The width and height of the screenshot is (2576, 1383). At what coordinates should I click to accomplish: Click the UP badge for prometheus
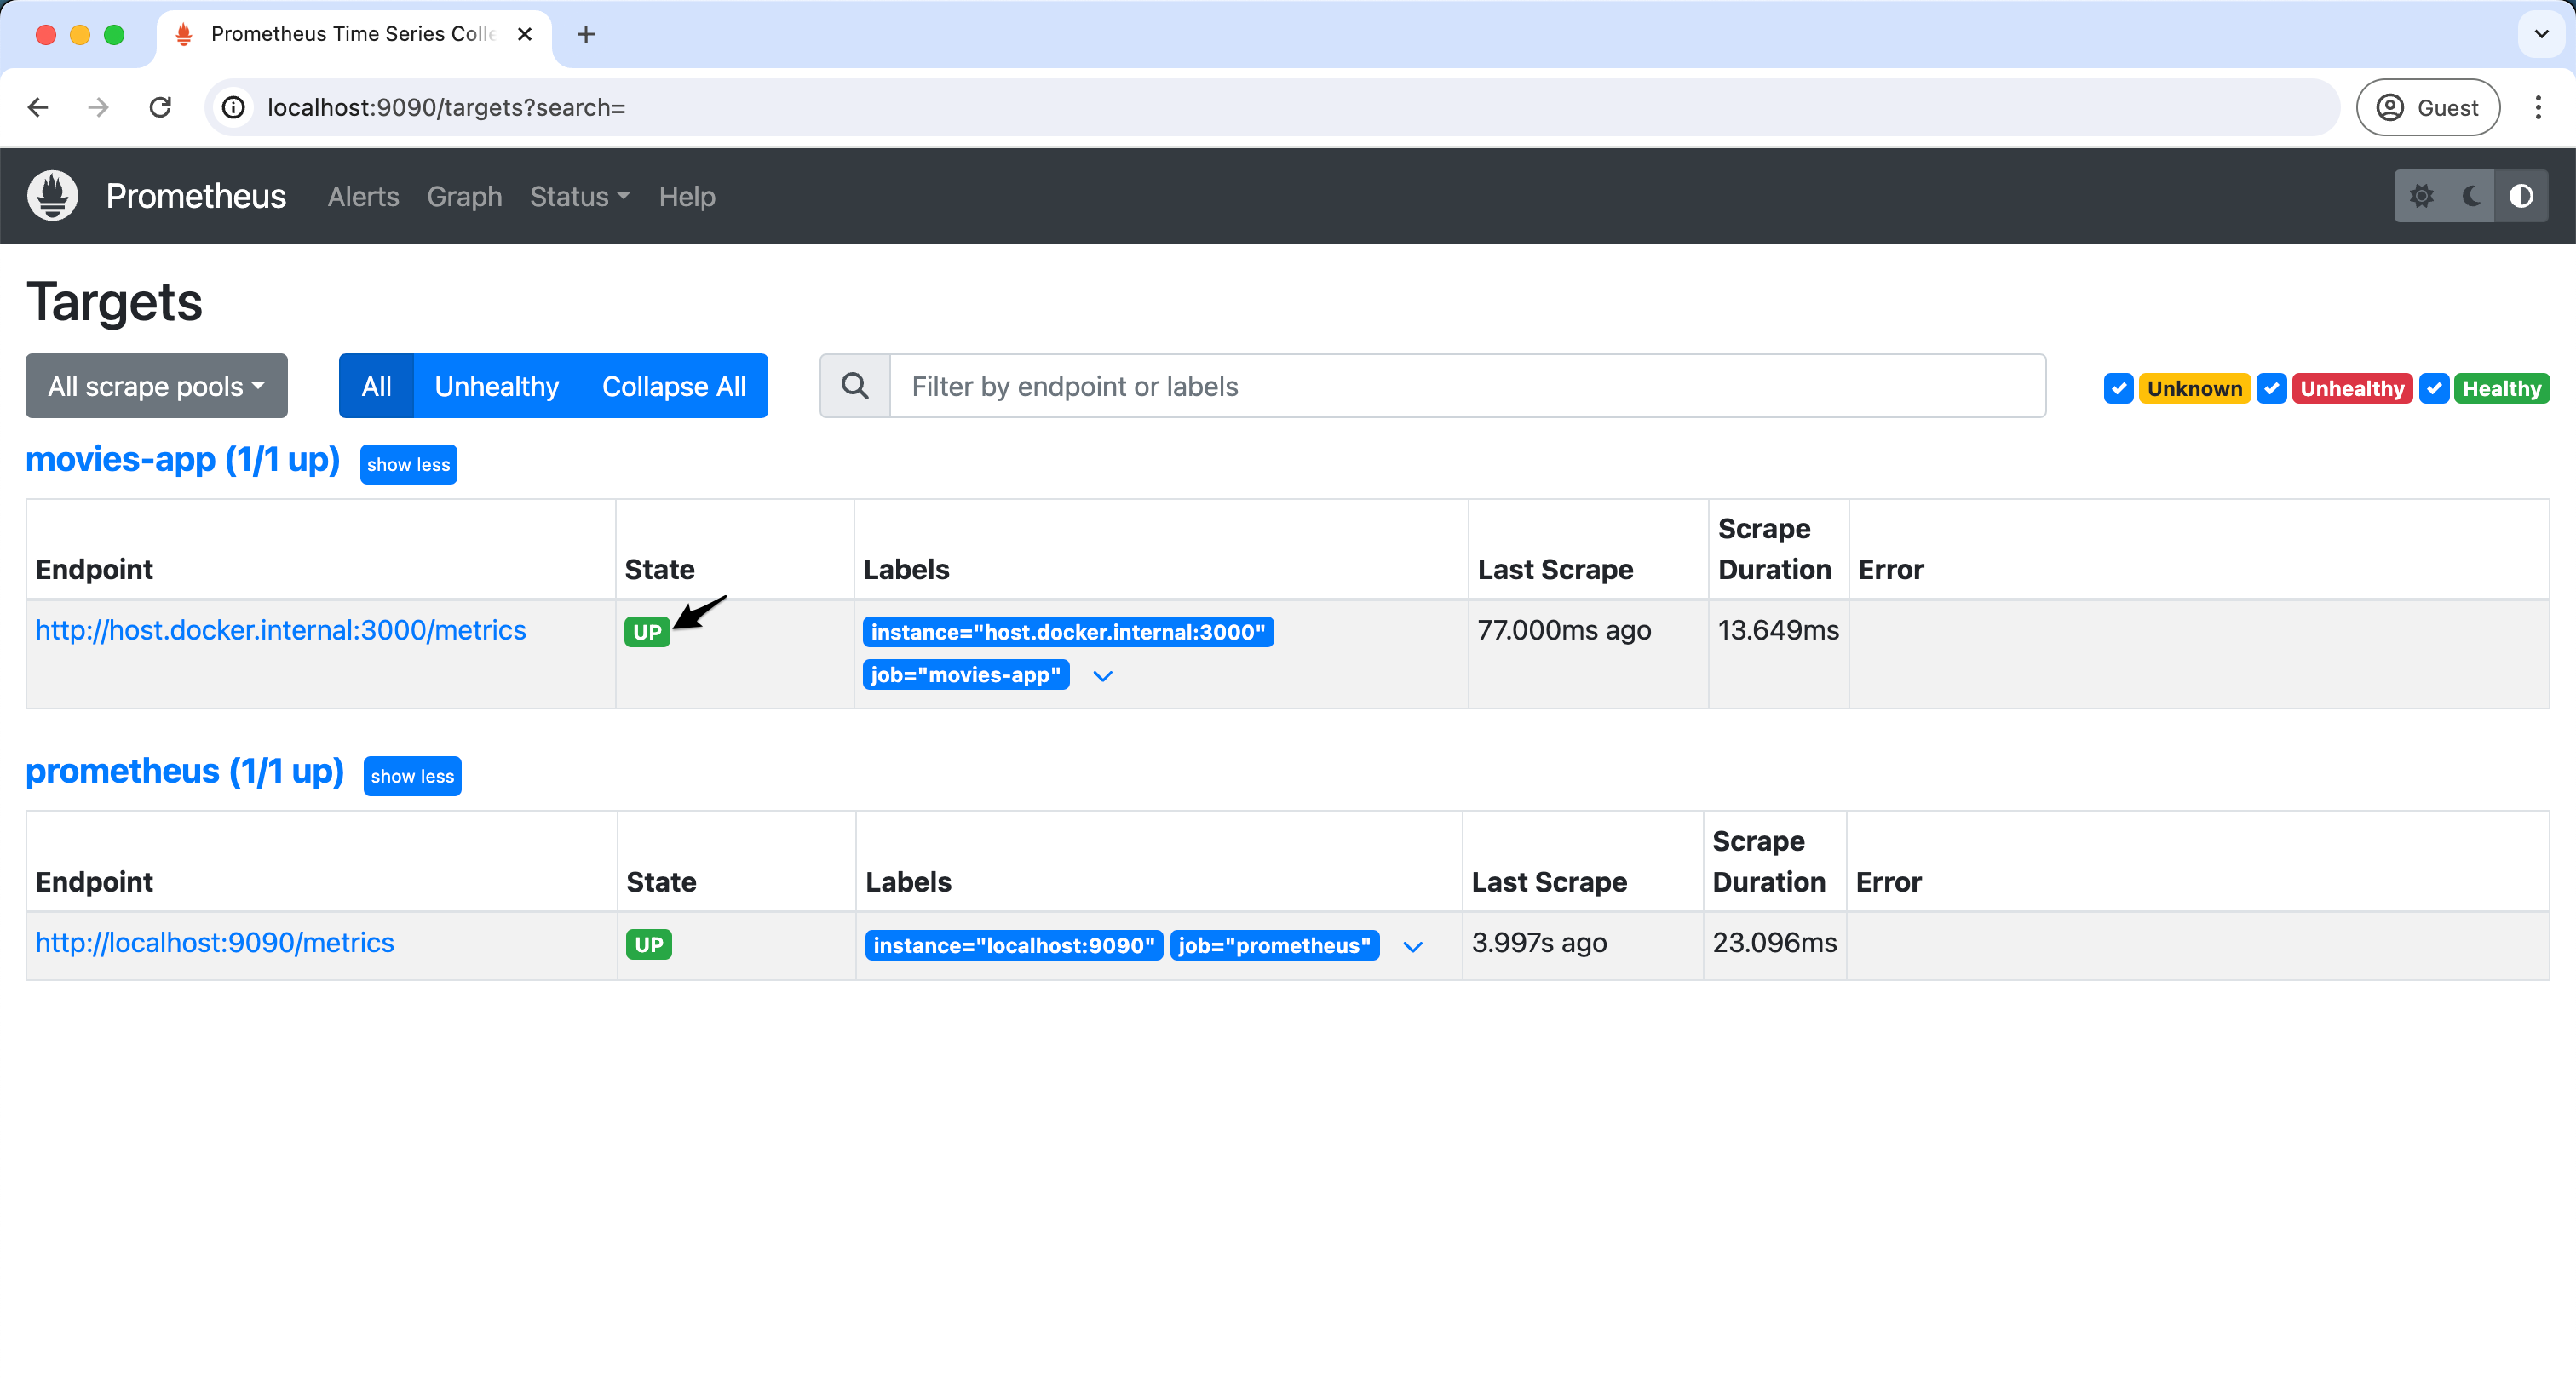point(649,945)
